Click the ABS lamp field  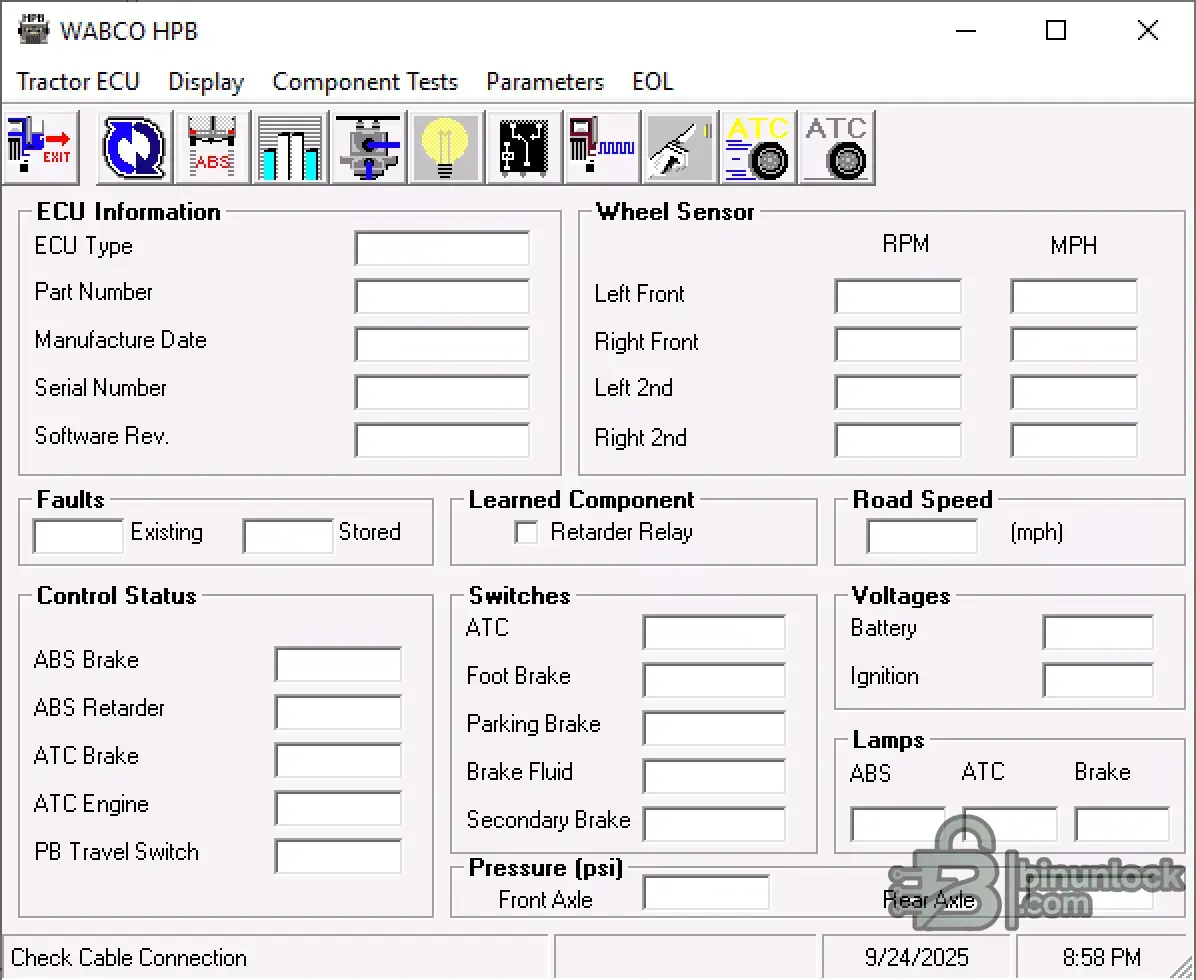(898, 824)
